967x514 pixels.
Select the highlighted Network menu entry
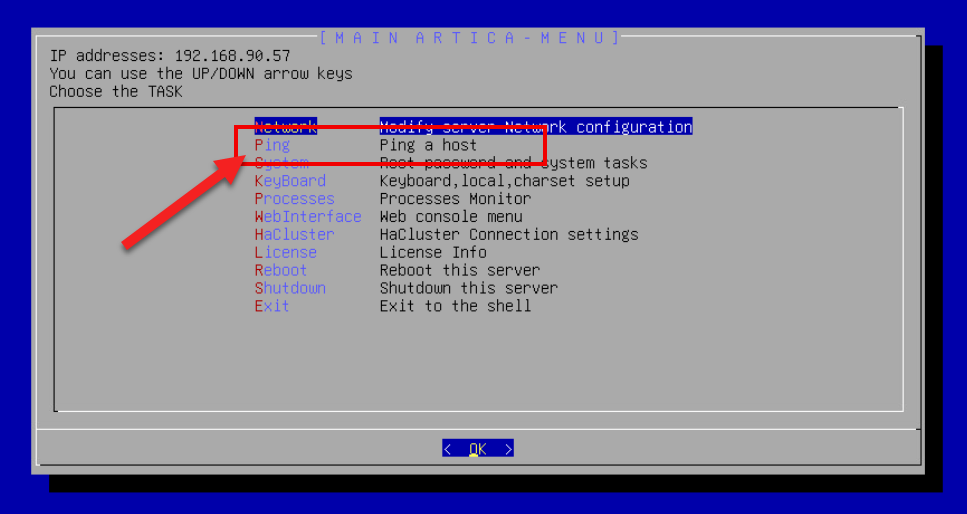[286, 127]
